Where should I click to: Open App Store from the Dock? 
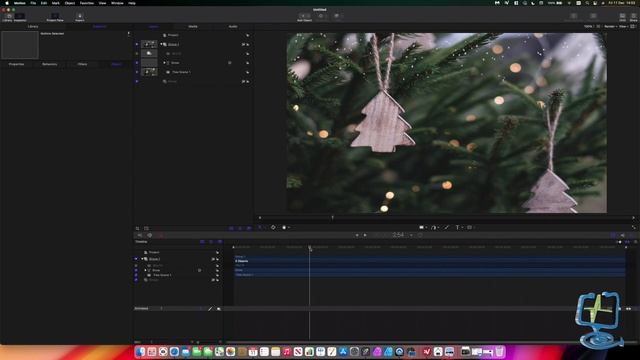343,351
